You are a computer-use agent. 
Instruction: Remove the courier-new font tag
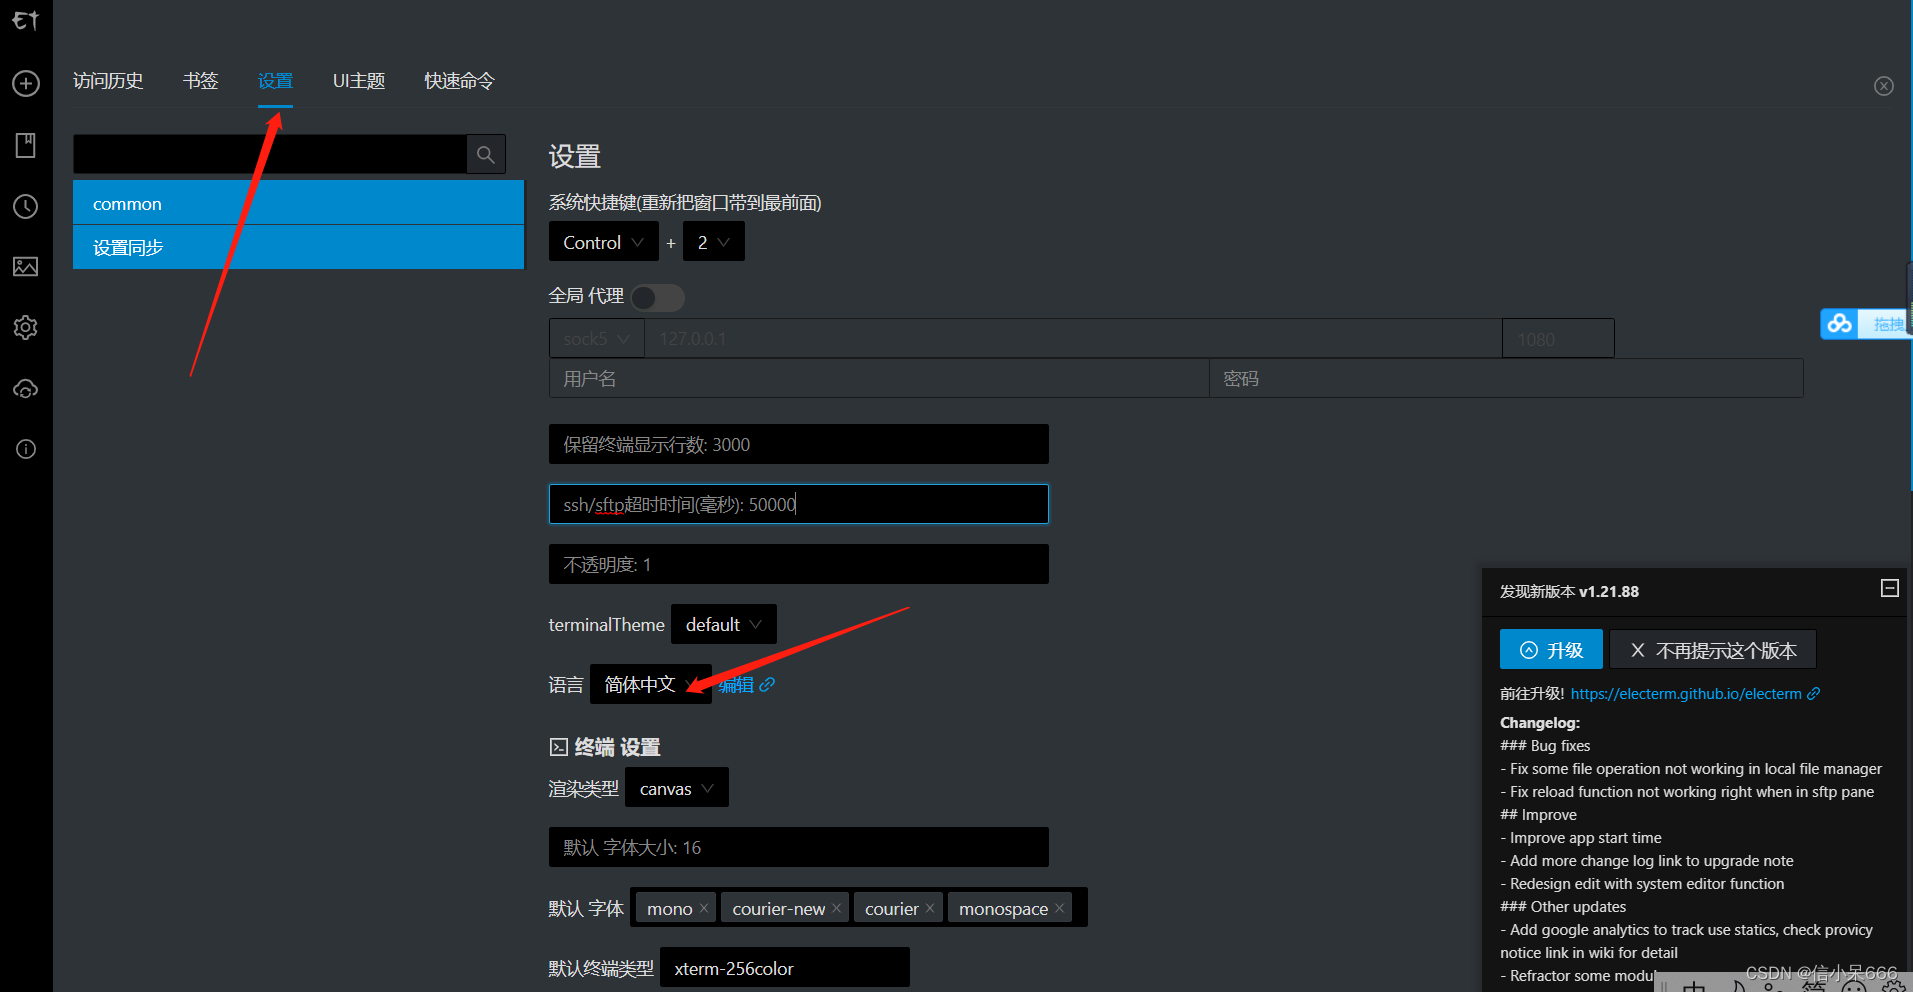837,908
